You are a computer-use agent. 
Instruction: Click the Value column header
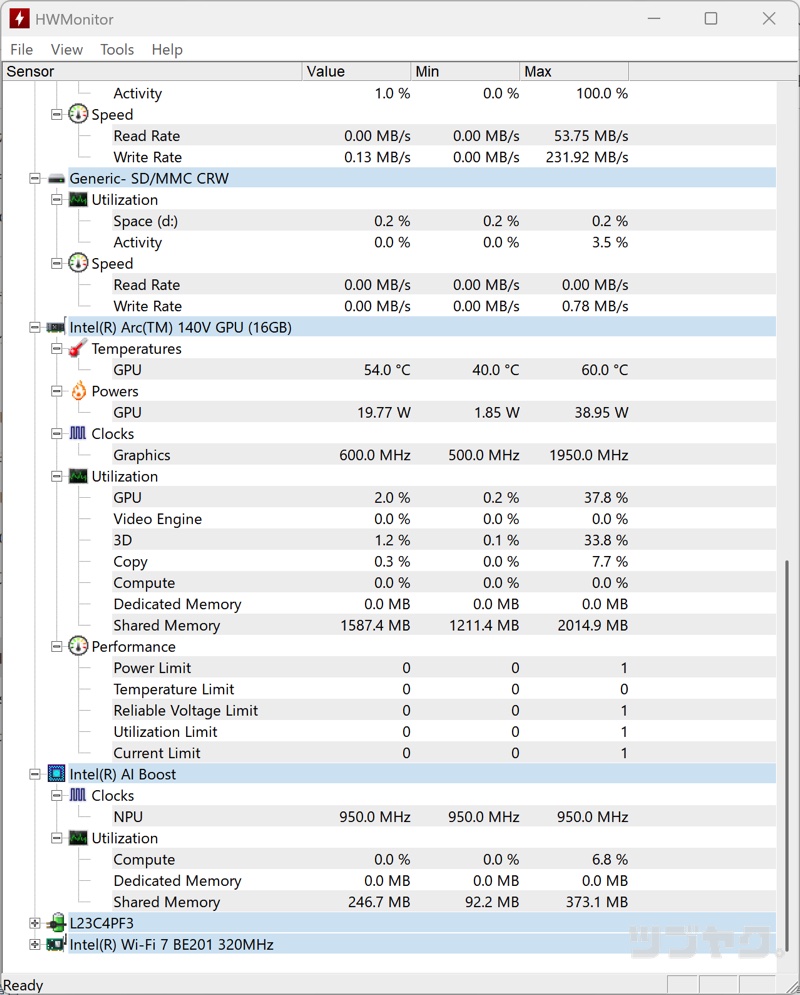(356, 71)
